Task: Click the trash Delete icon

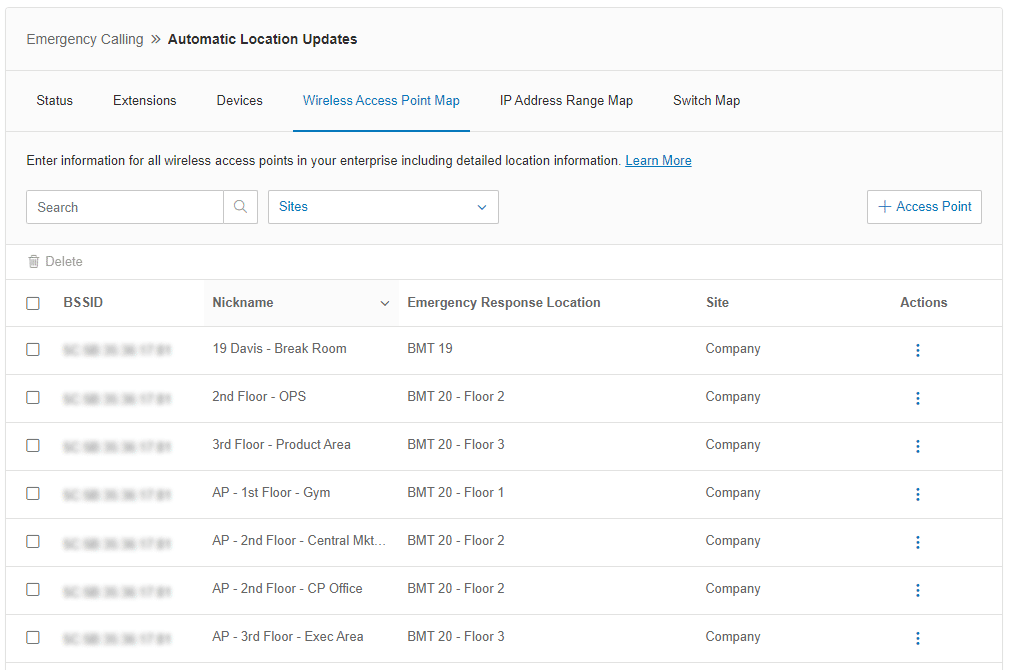Action: [x=34, y=262]
